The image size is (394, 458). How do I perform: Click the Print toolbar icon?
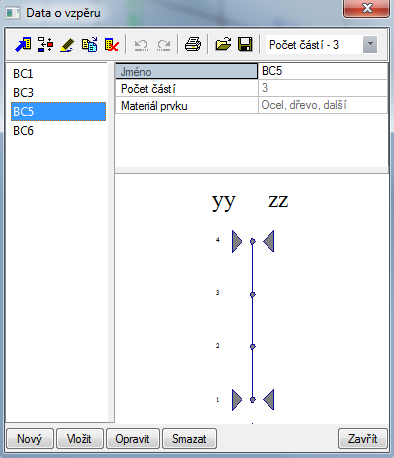coord(193,44)
